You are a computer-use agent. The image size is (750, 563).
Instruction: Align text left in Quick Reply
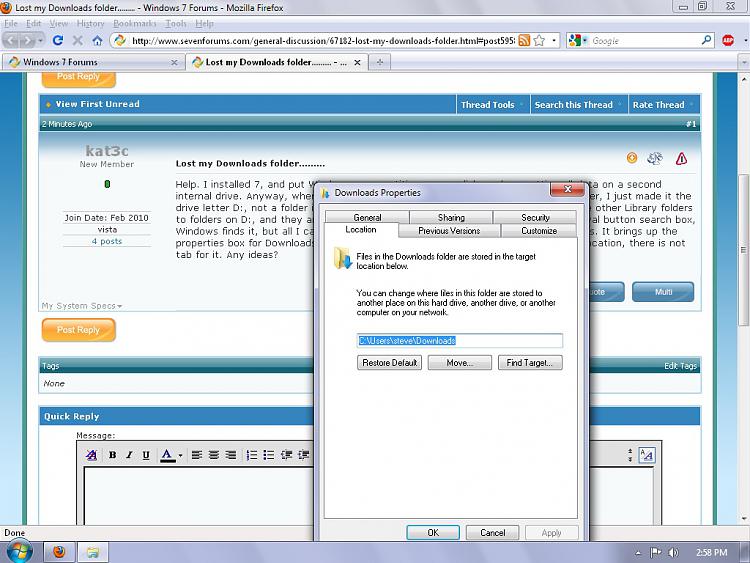click(197, 455)
